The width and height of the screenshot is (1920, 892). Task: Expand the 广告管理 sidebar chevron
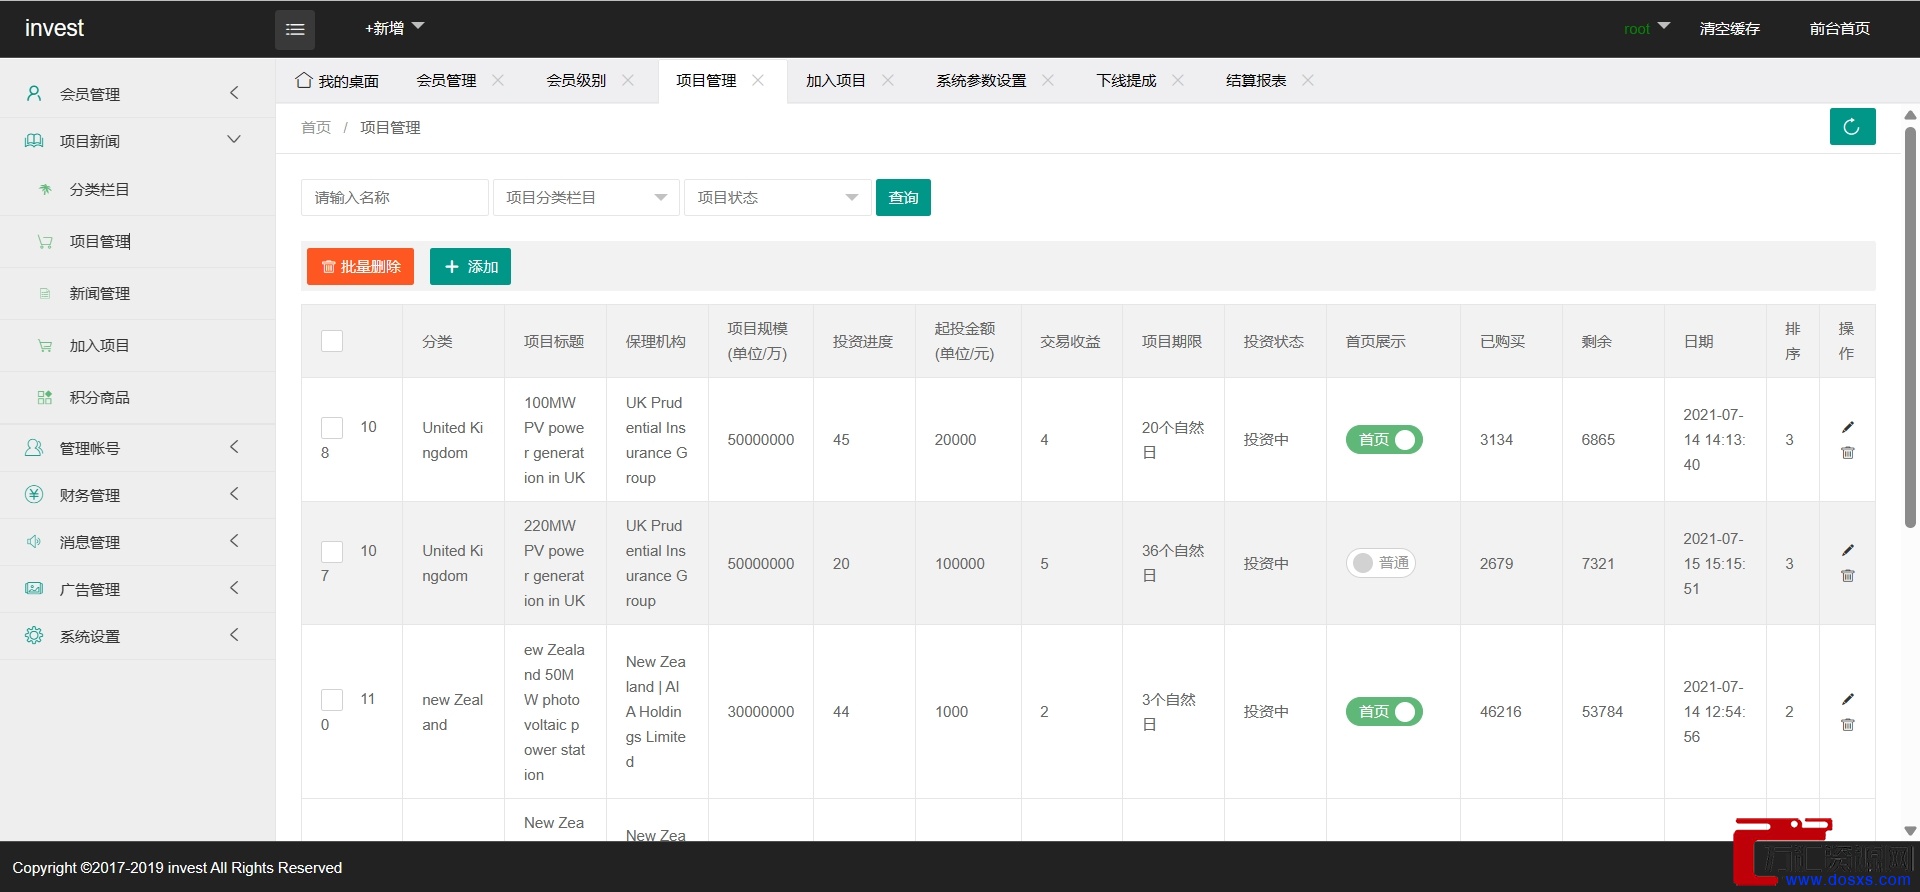[x=234, y=588]
